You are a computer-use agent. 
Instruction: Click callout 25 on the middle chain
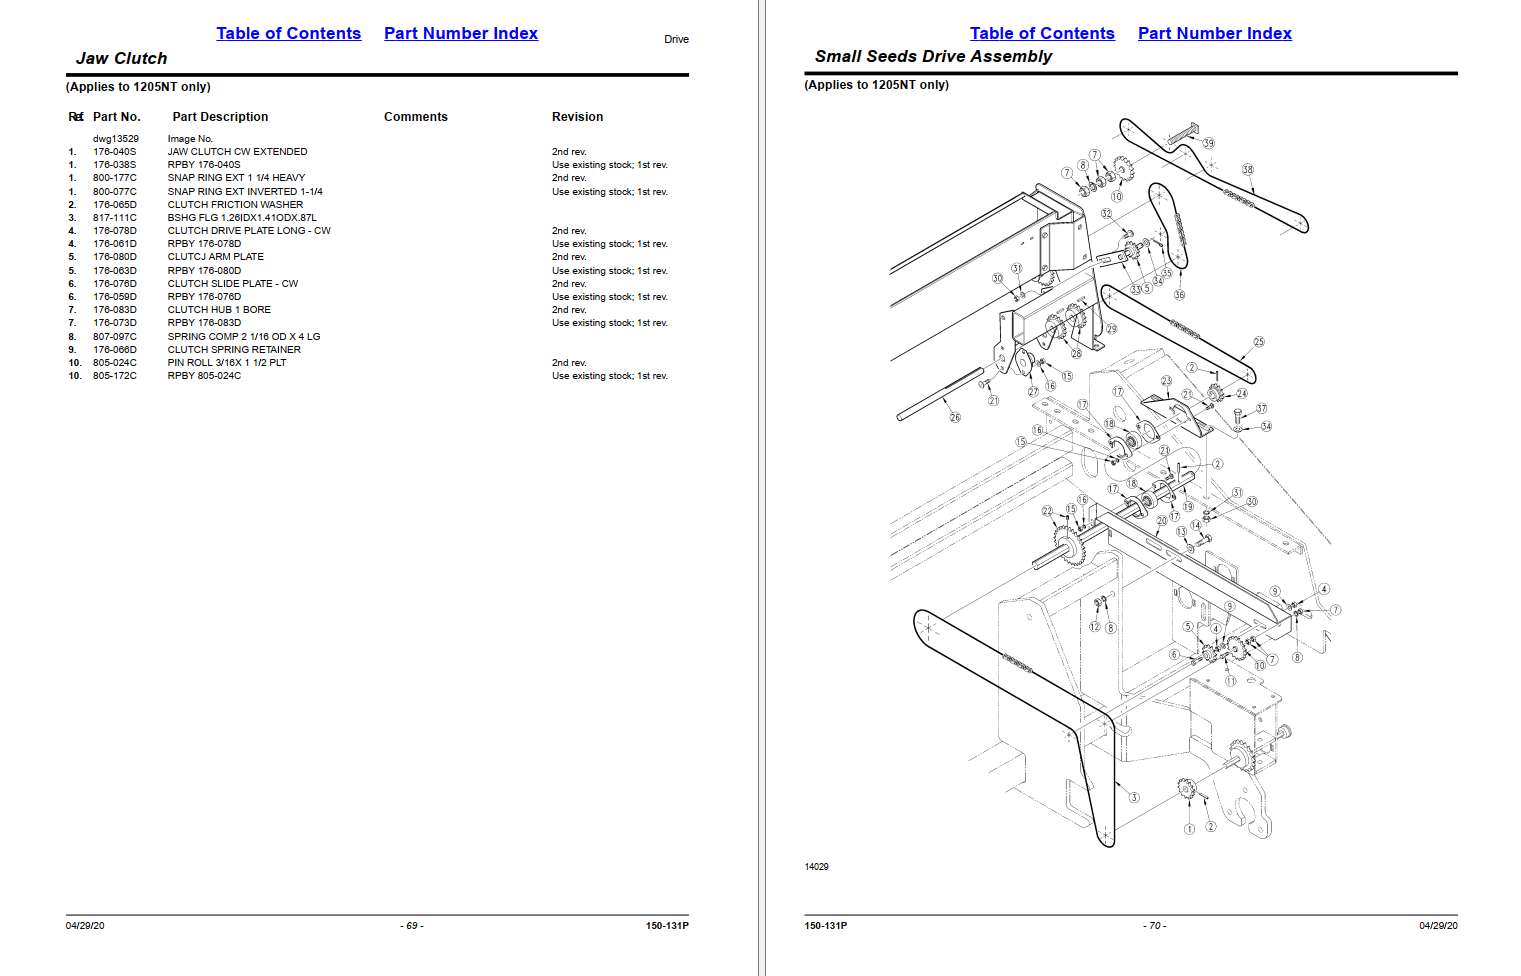click(x=1259, y=342)
